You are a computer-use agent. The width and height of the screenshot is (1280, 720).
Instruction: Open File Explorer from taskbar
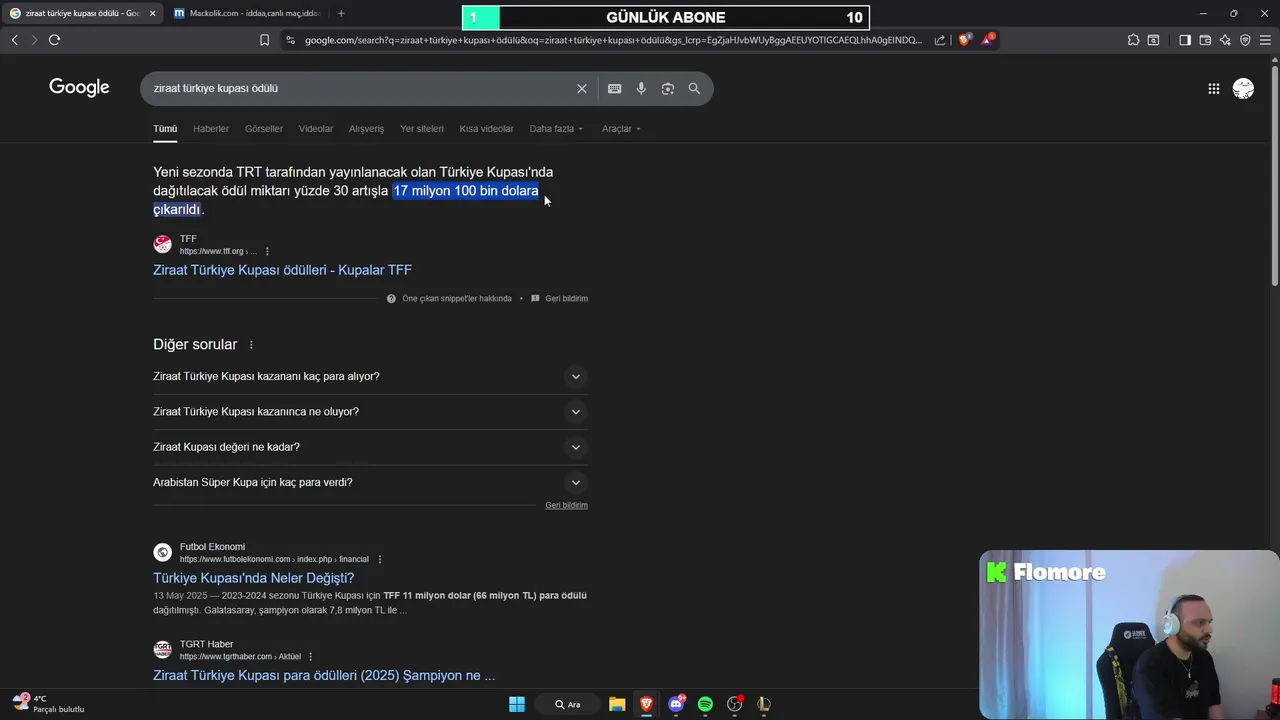(x=617, y=704)
